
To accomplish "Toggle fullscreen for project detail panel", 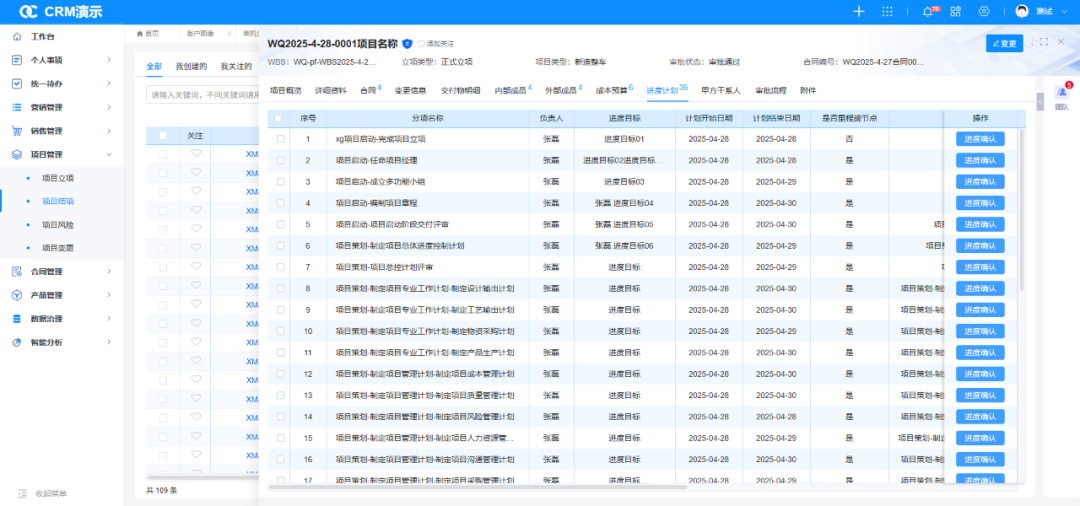I will (1044, 42).
